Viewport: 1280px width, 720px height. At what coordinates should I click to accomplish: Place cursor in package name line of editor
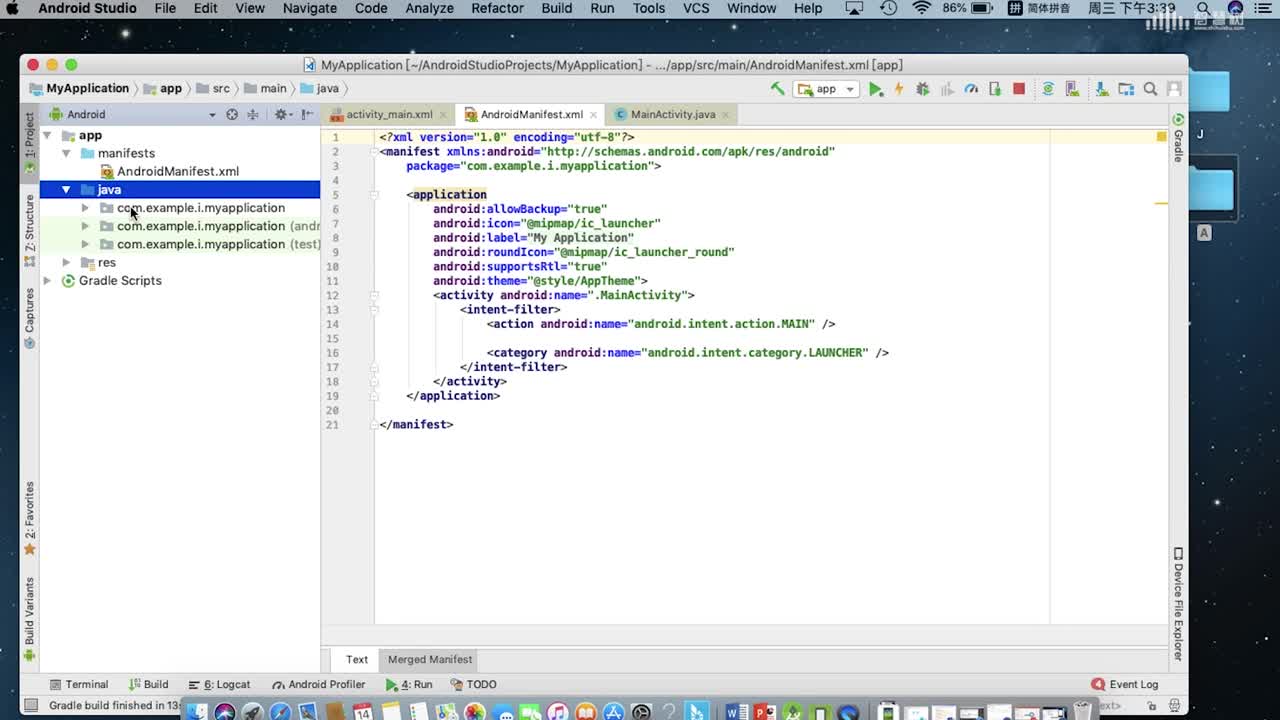(x=533, y=166)
